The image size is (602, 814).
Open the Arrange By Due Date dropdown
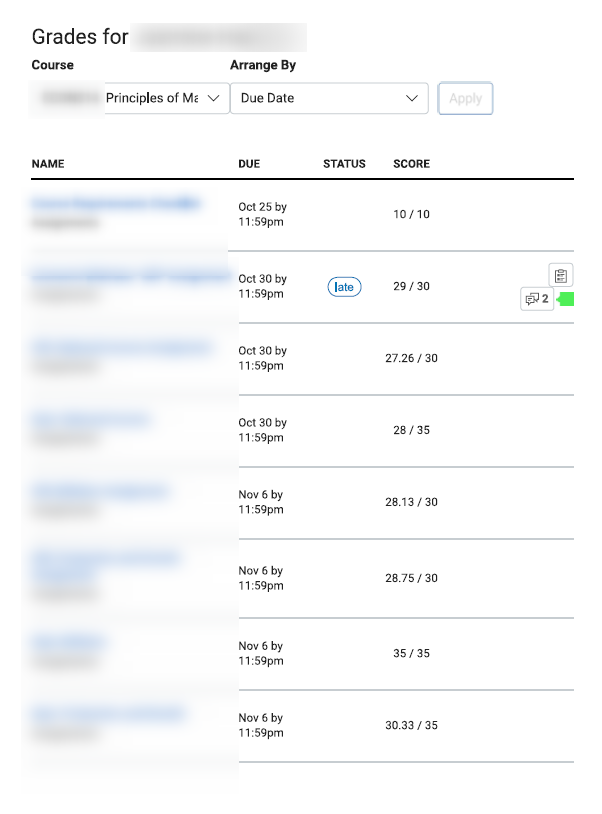click(329, 98)
